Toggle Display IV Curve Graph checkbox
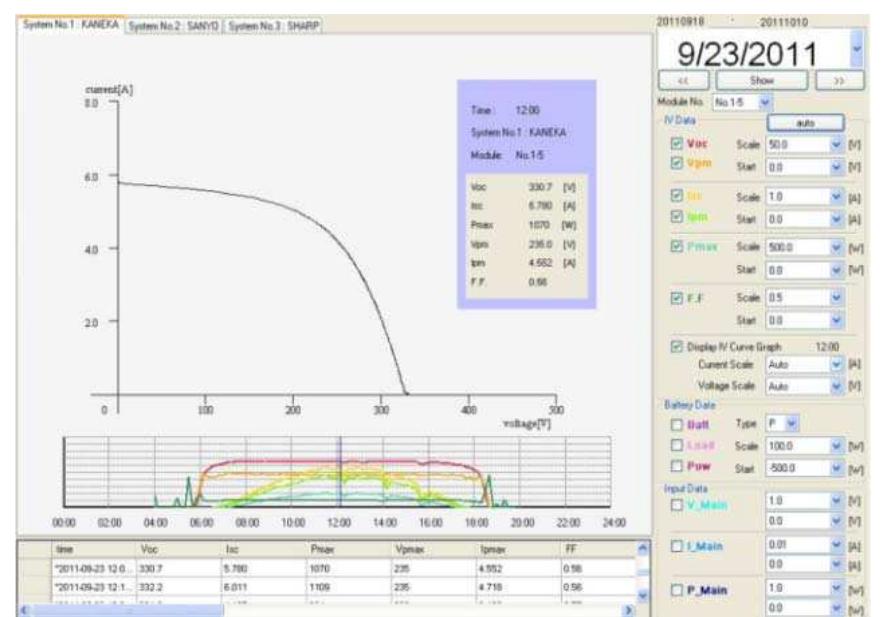Screen dimensions: 888x617 (677, 346)
